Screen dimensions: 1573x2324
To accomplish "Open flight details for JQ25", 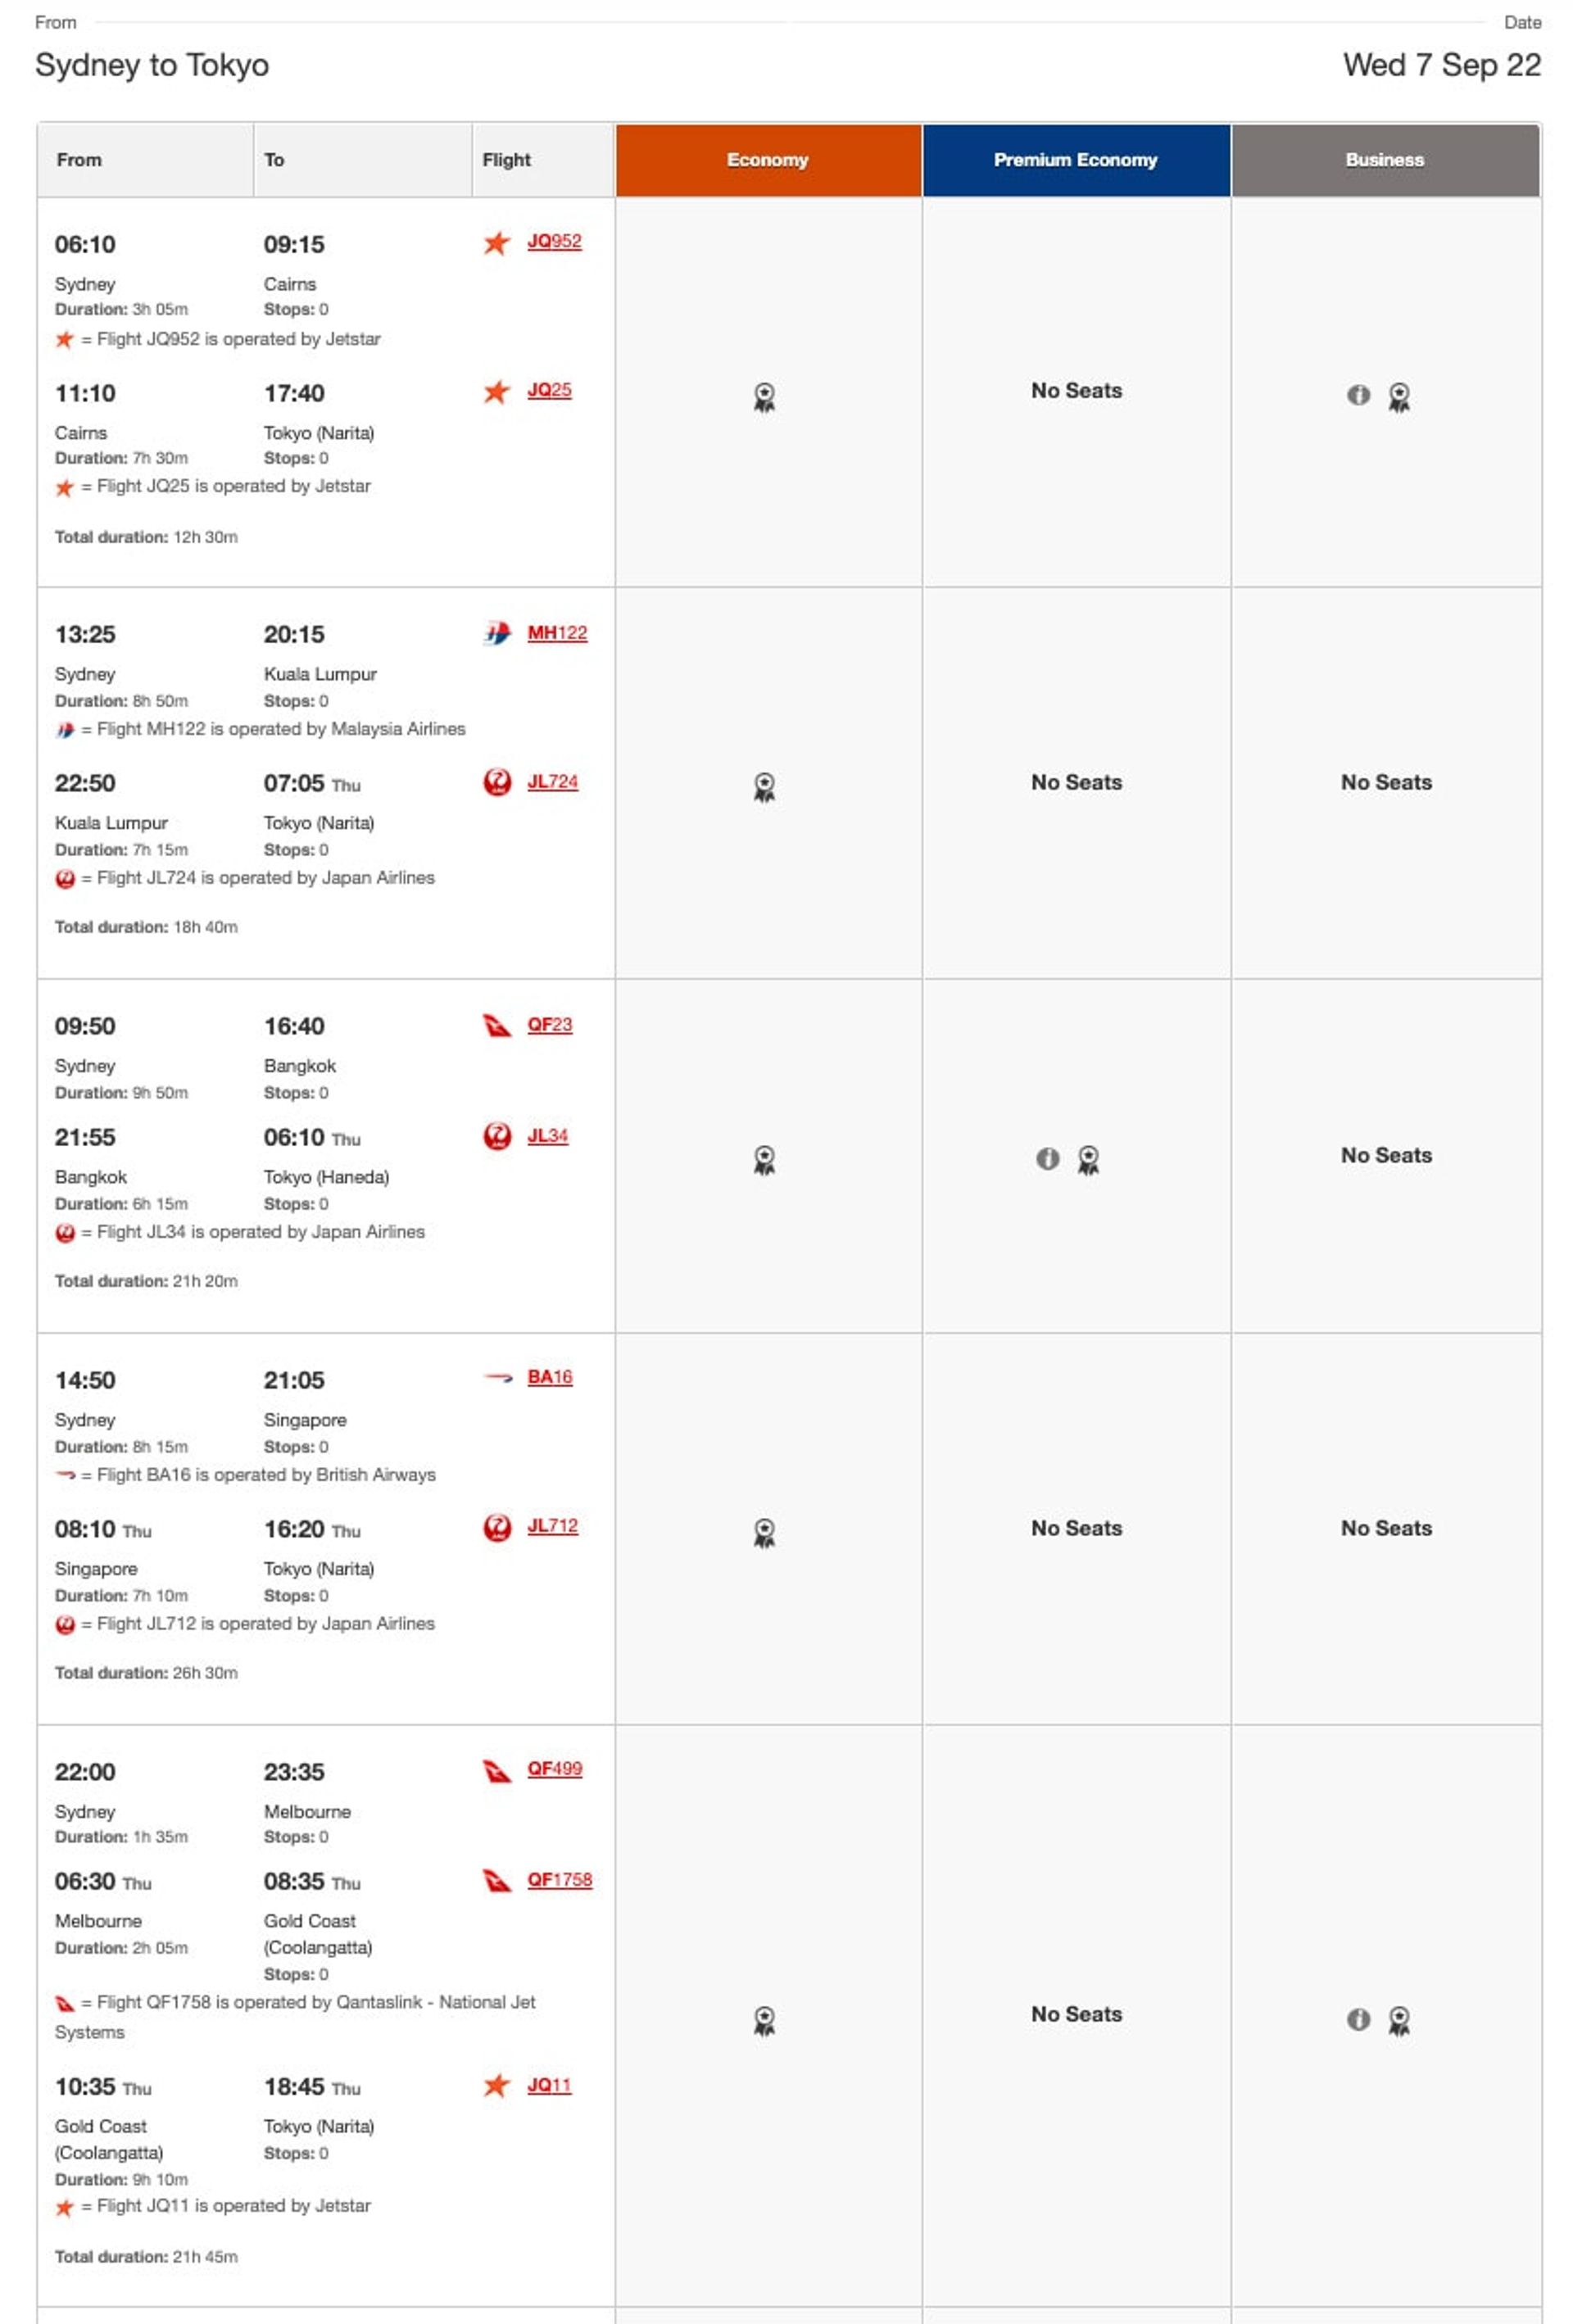I will click(548, 391).
